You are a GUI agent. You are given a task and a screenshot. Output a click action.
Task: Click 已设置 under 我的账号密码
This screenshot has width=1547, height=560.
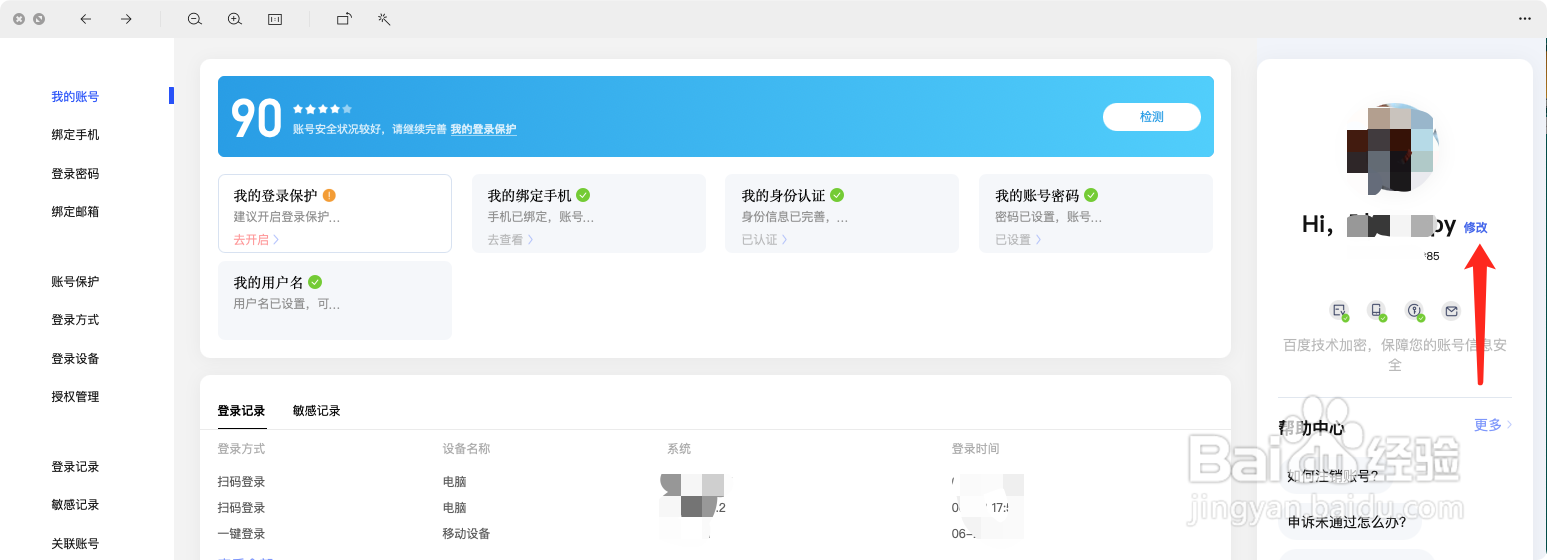point(1018,240)
